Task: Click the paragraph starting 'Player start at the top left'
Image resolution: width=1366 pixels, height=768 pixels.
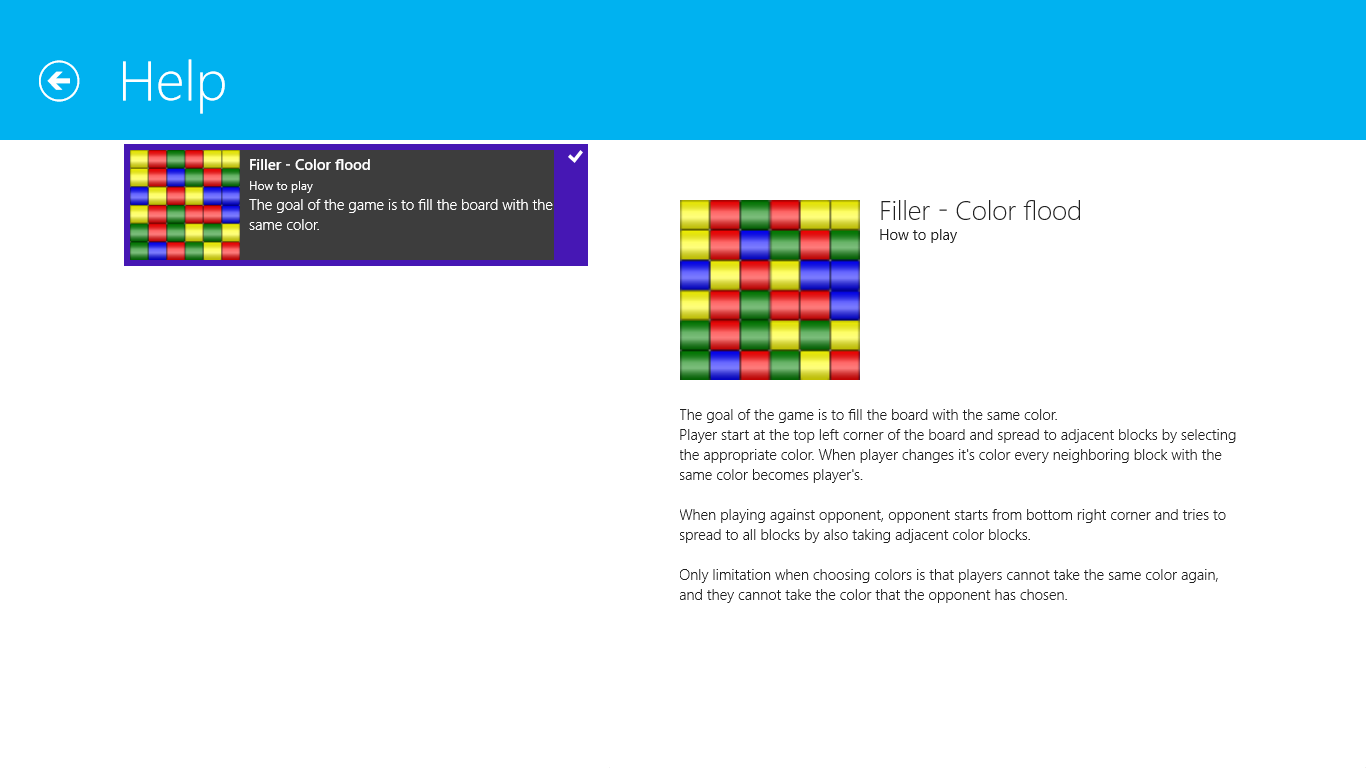Action: pyautogui.click(x=957, y=455)
